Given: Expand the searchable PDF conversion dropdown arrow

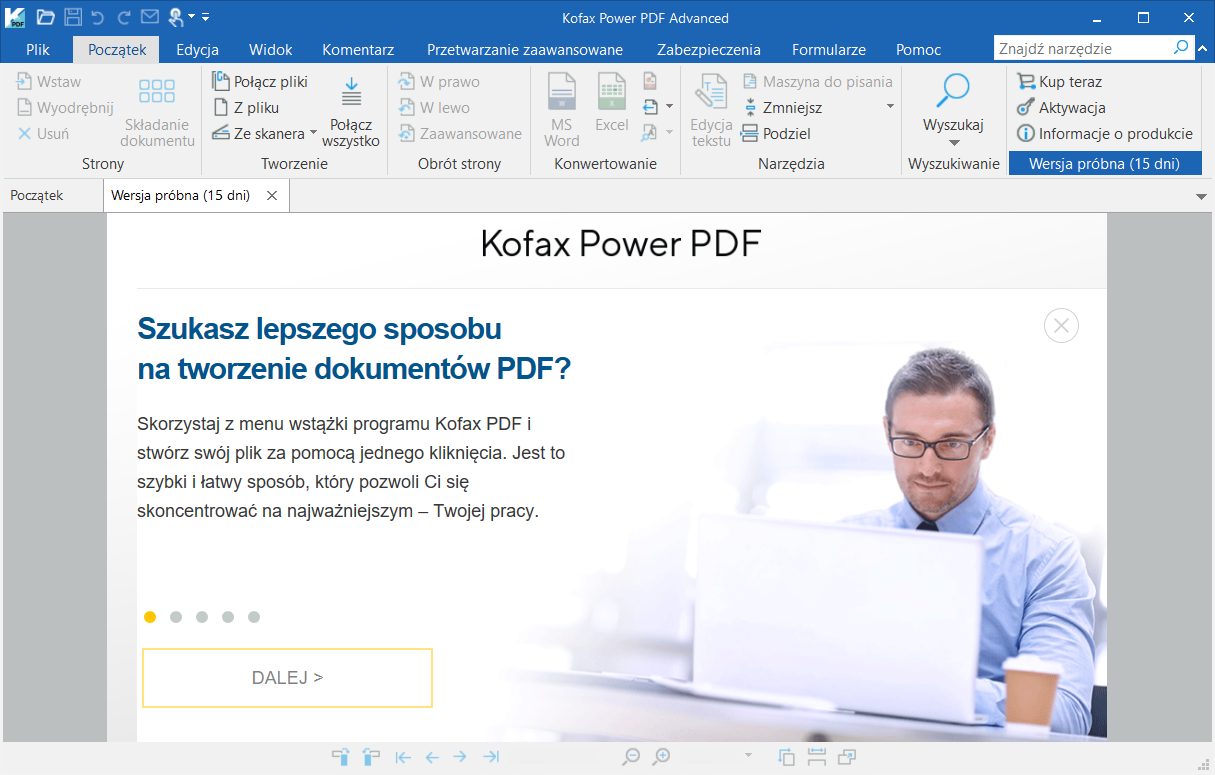Looking at the screenshot, I should (669, 133).
